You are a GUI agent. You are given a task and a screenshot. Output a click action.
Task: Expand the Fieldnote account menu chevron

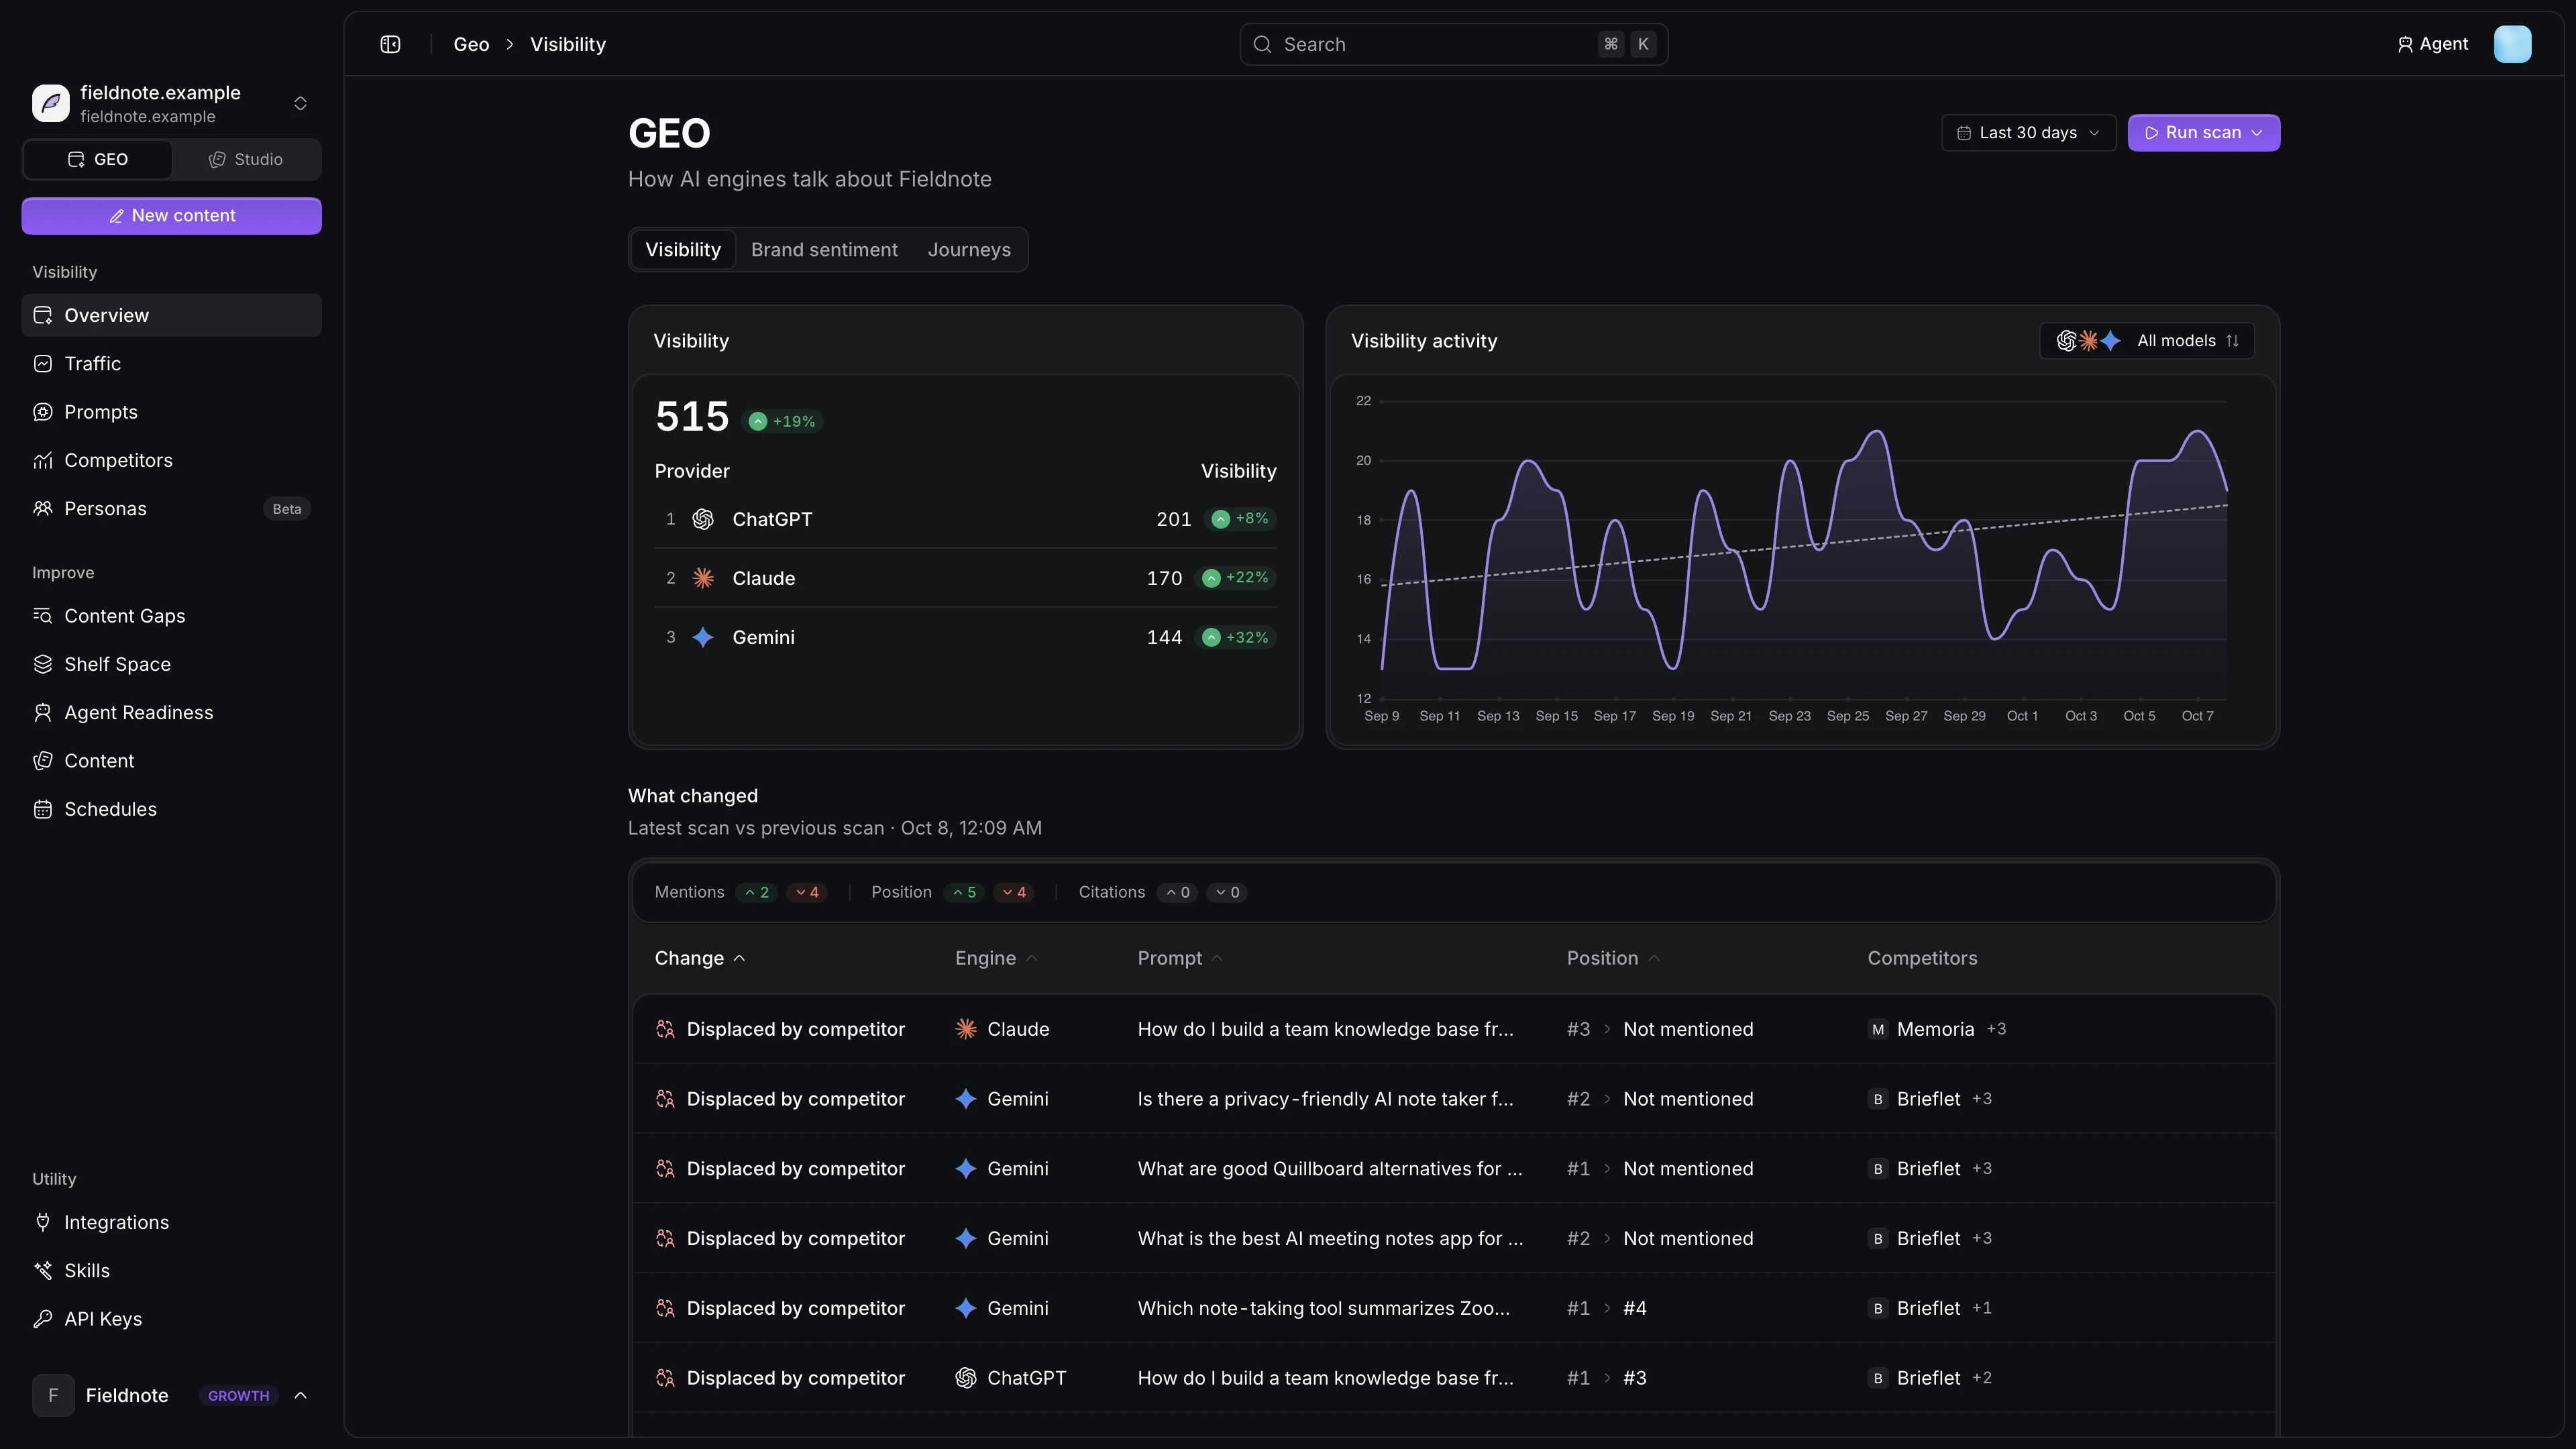click(300, 1396)
